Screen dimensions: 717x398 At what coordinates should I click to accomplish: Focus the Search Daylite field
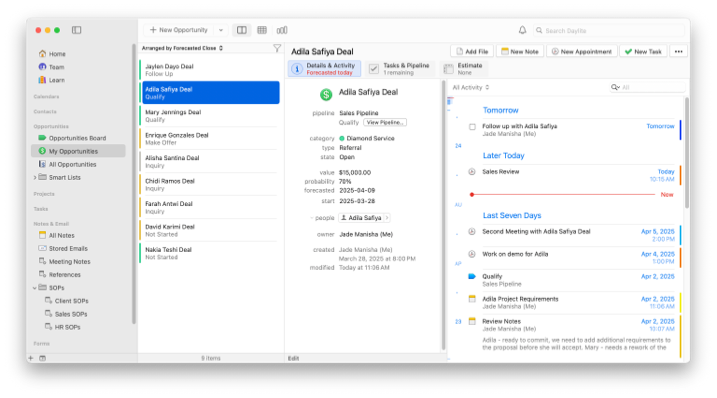point(609,31)
